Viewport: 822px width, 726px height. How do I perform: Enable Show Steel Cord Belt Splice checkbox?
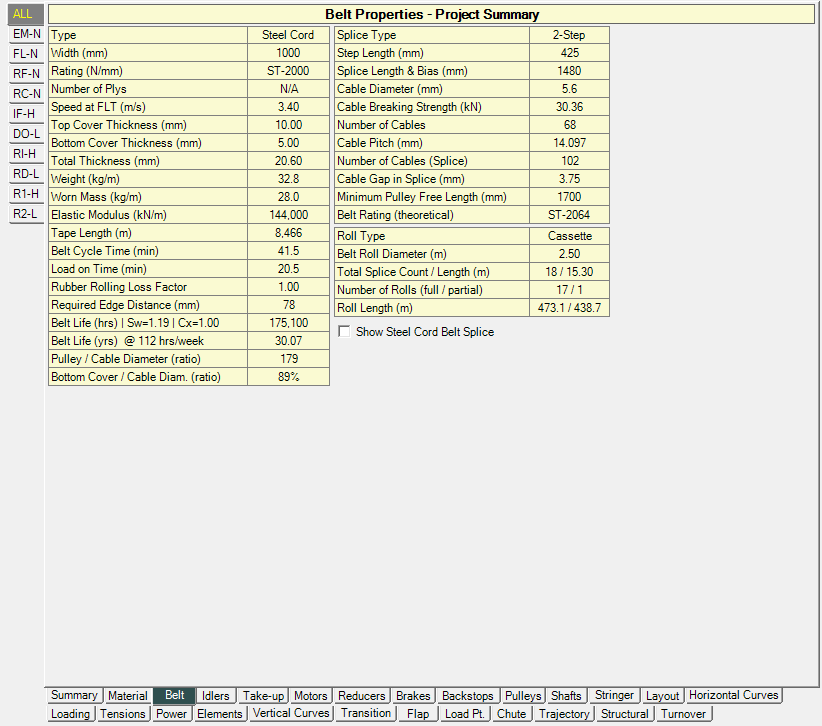[345, 332]
